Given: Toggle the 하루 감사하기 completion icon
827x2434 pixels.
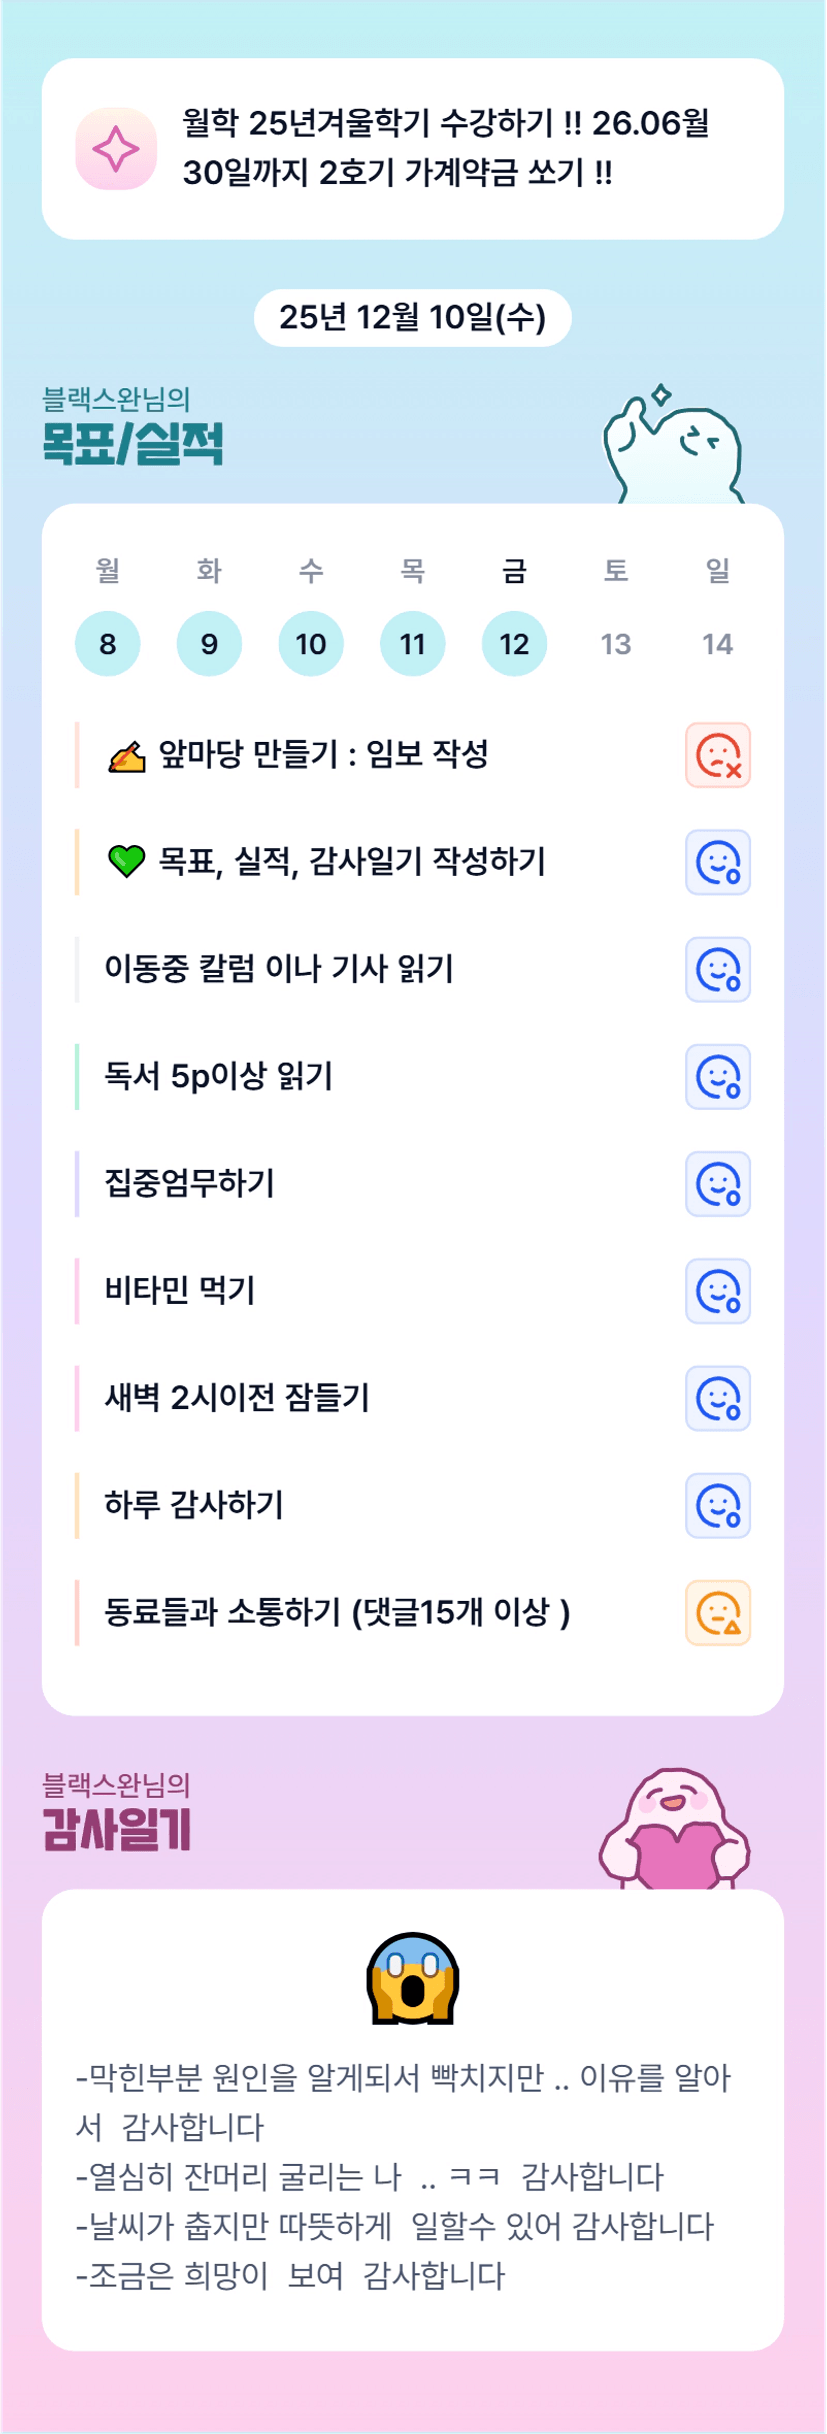Looking at the screenshot, I should [x=717, y=1505].
